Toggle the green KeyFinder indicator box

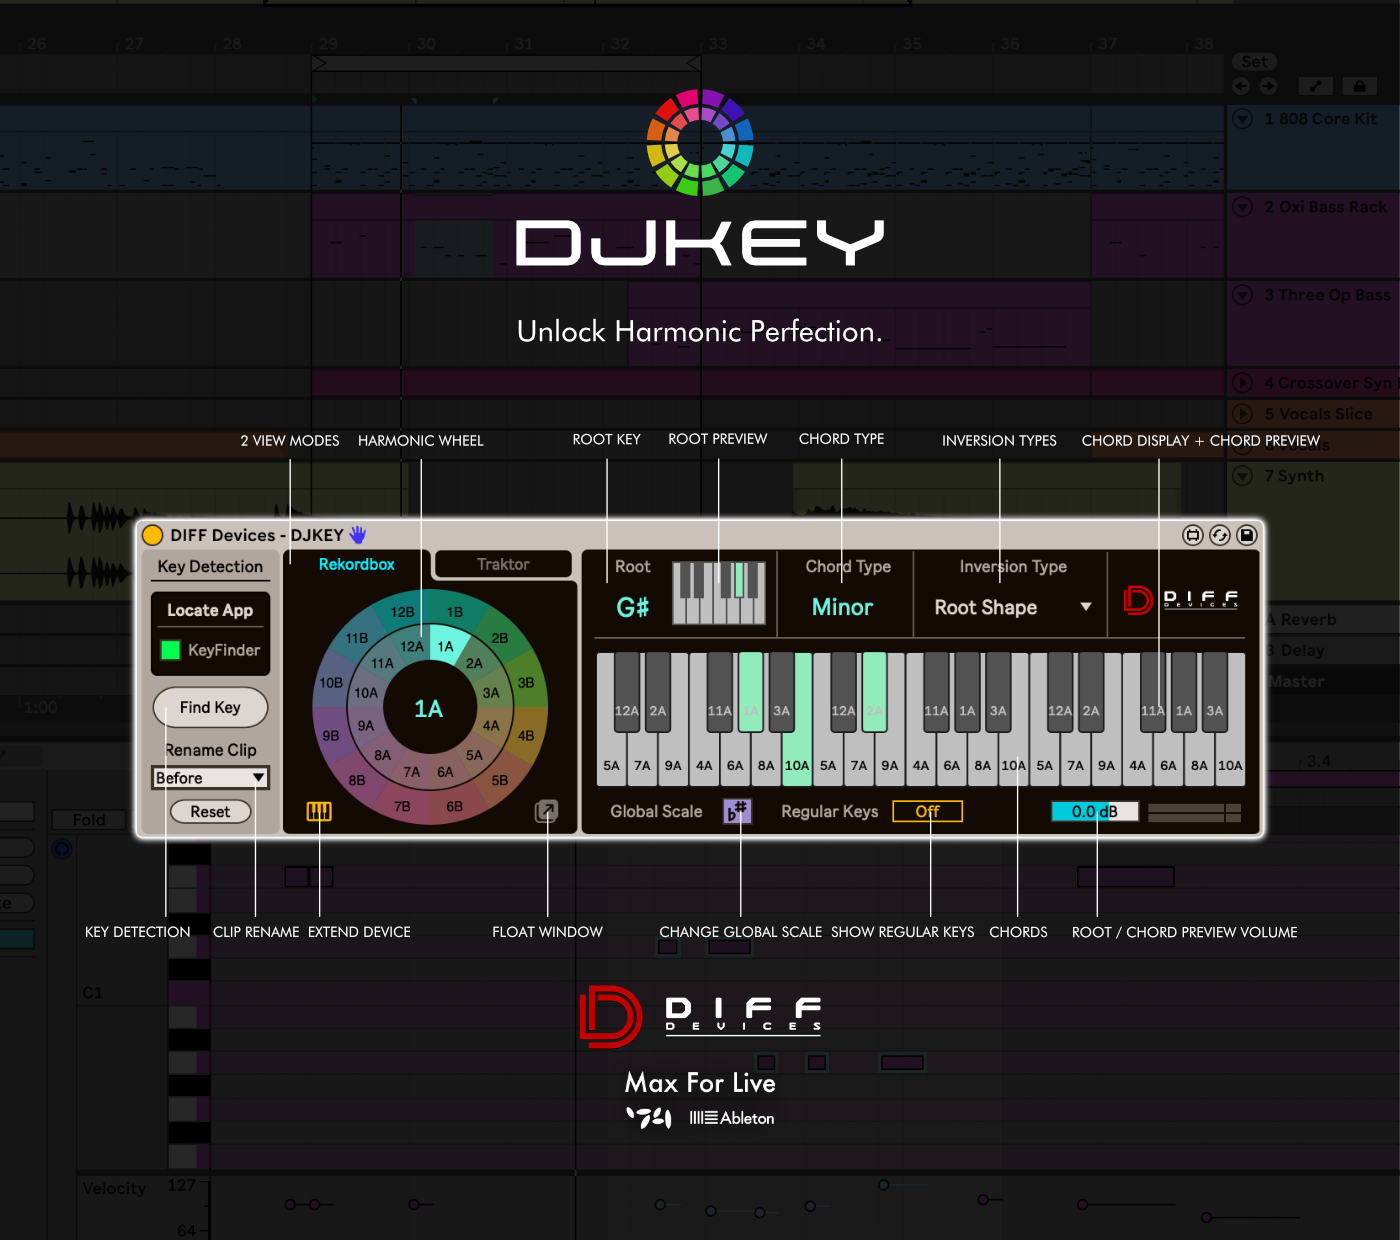pyautogui.click(x=171, y=650)
